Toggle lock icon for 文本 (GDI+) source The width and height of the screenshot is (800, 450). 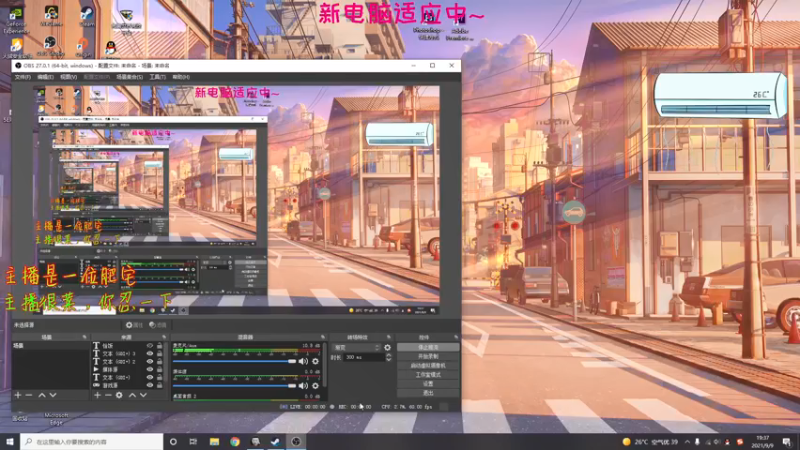[x=160, y=378]
